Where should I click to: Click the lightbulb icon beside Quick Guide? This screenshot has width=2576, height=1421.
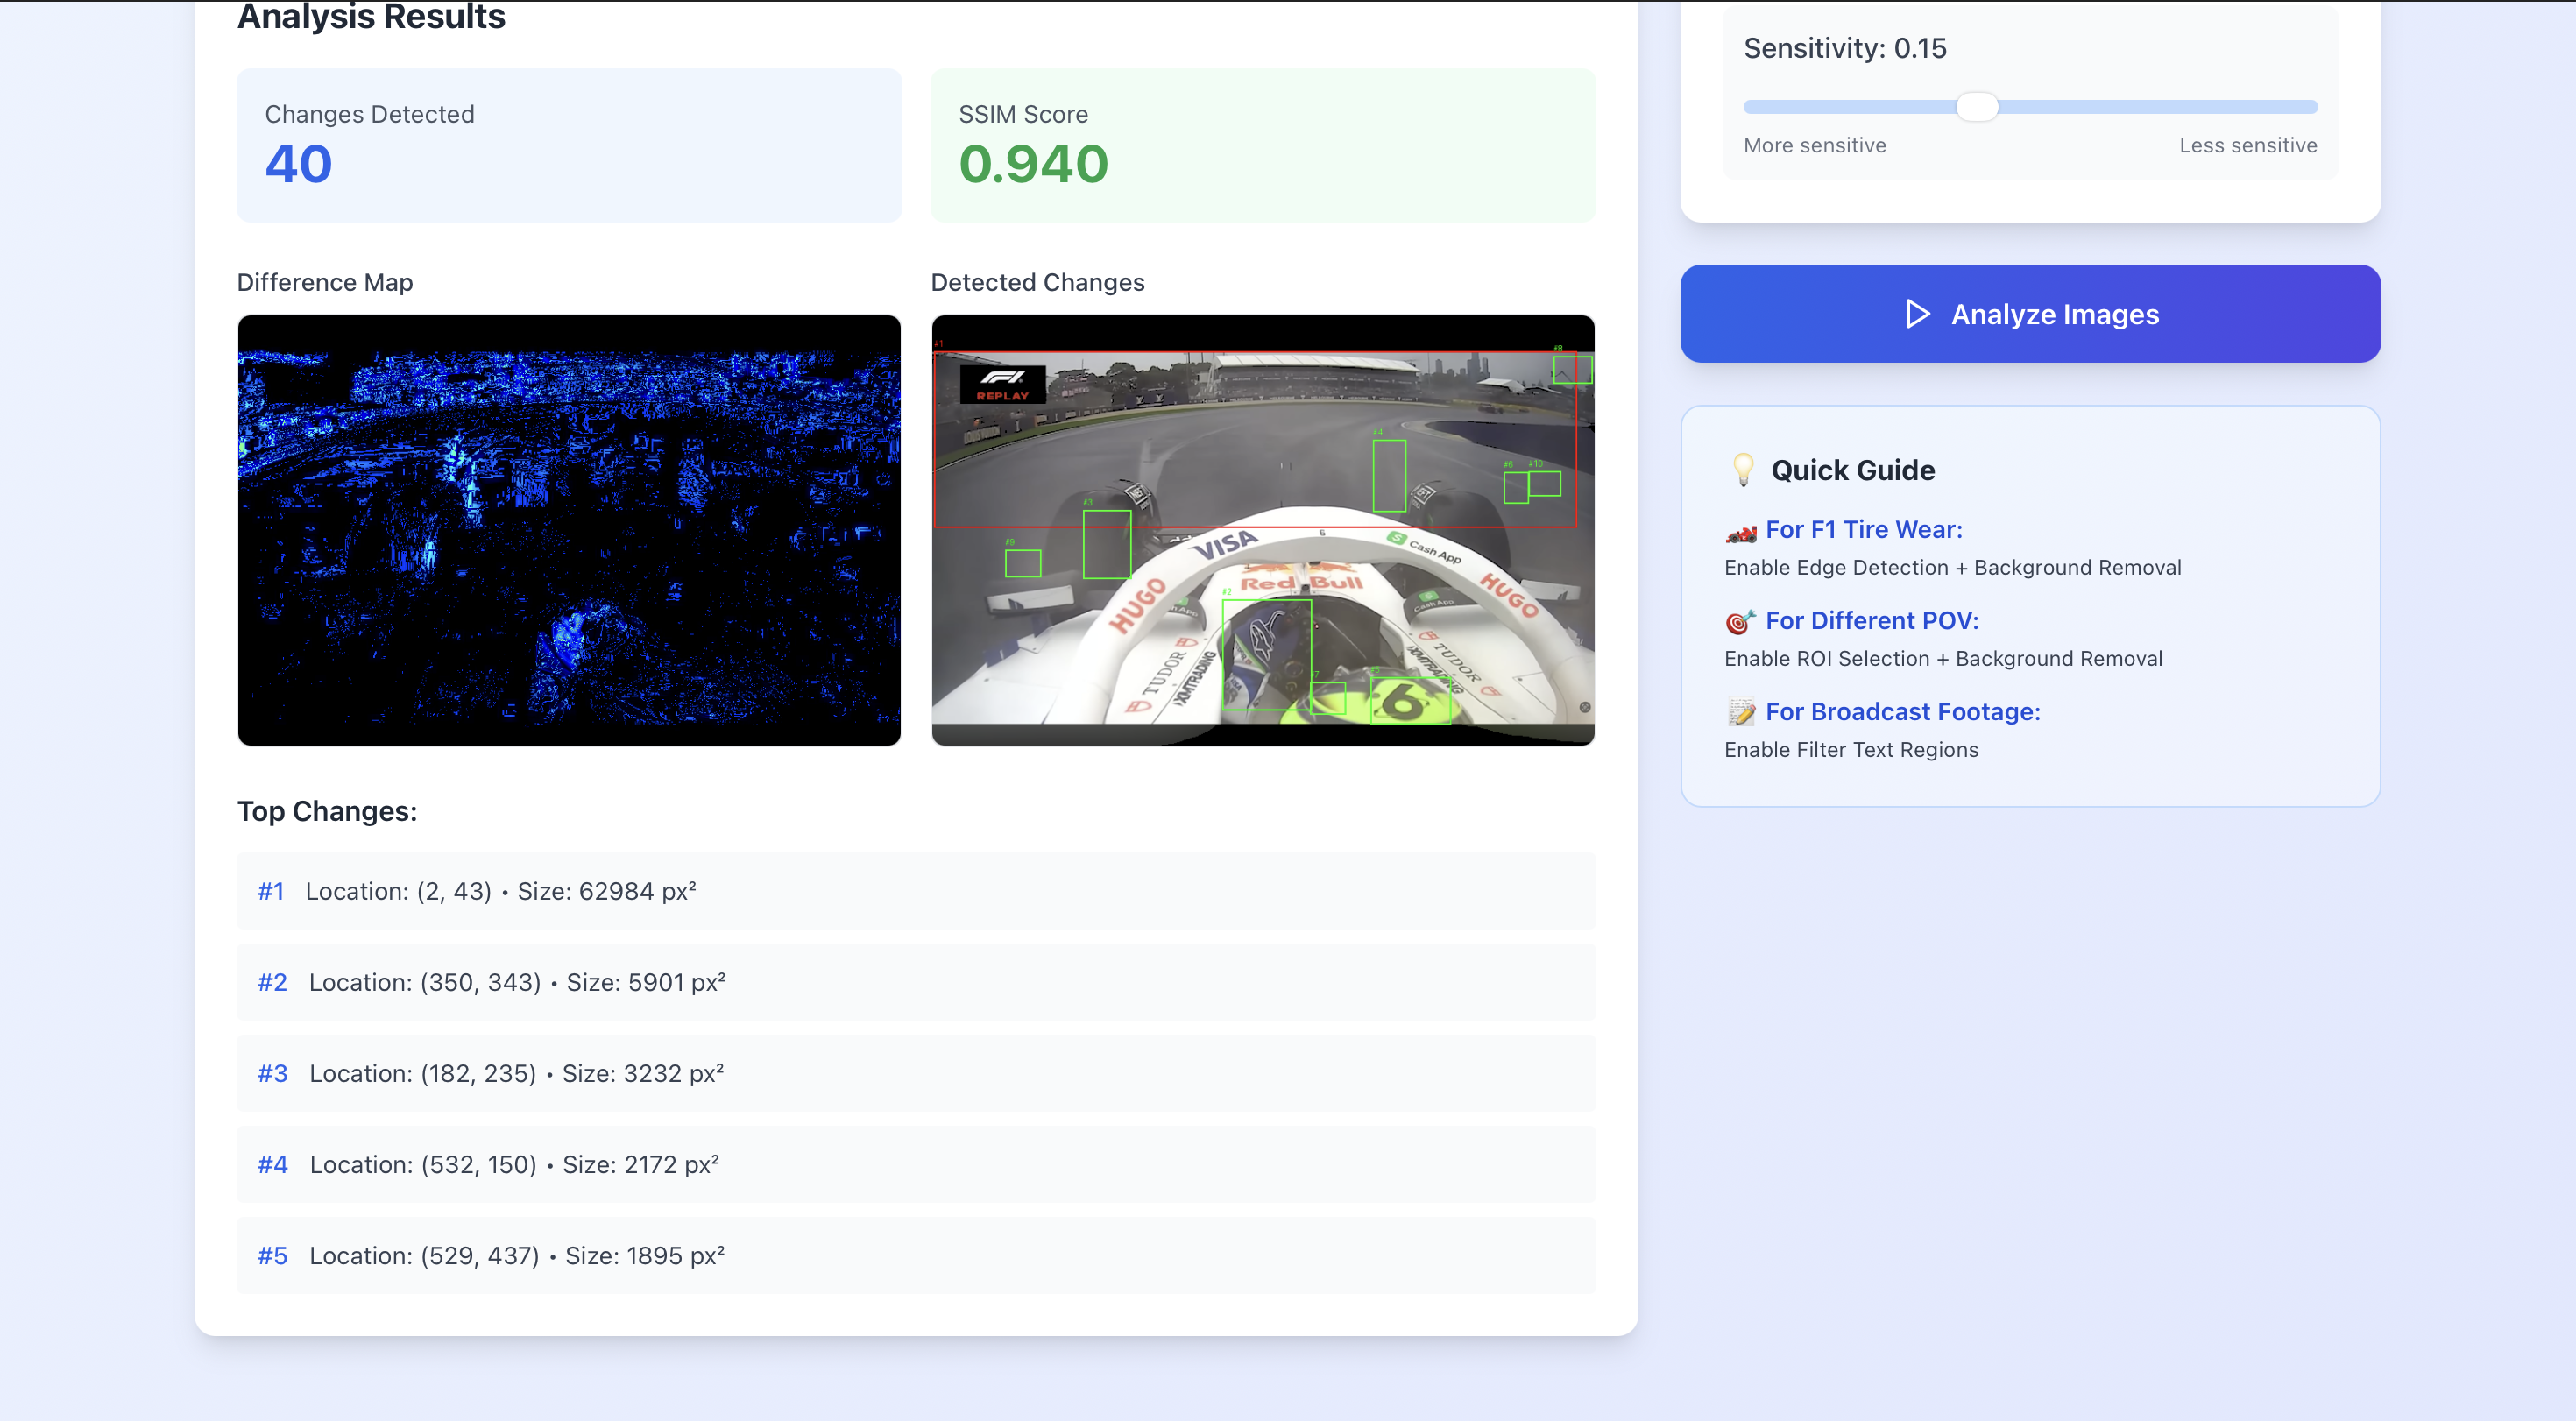coord(1742,470)
